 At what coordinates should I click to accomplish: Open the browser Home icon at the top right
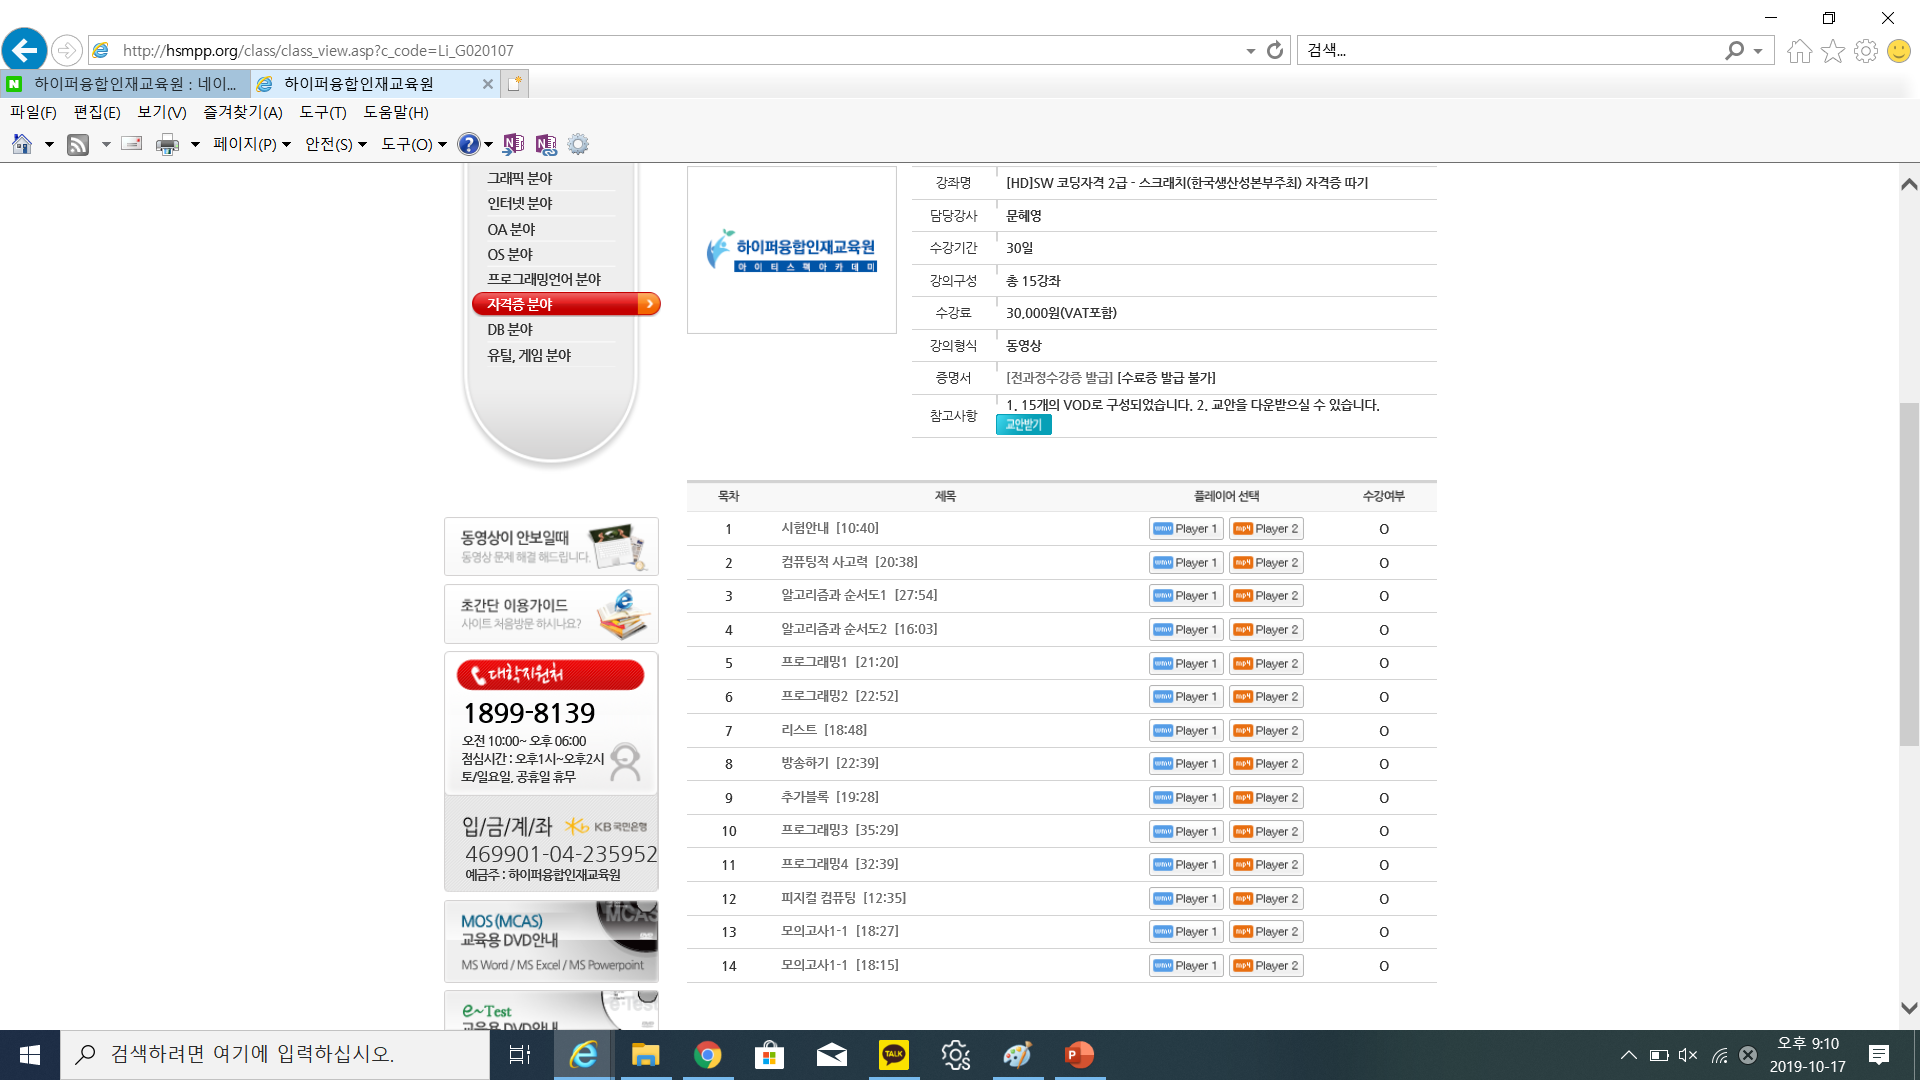click(1799, 51)
